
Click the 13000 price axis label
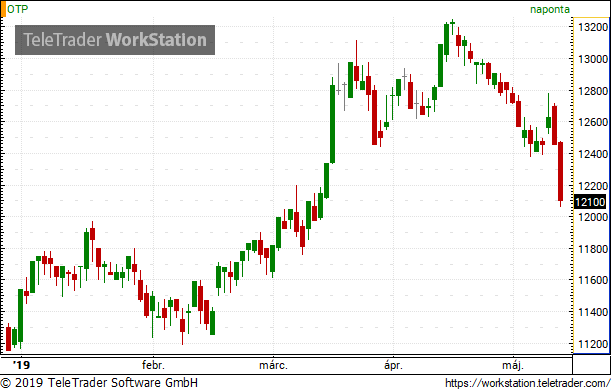tap(593, 59)
